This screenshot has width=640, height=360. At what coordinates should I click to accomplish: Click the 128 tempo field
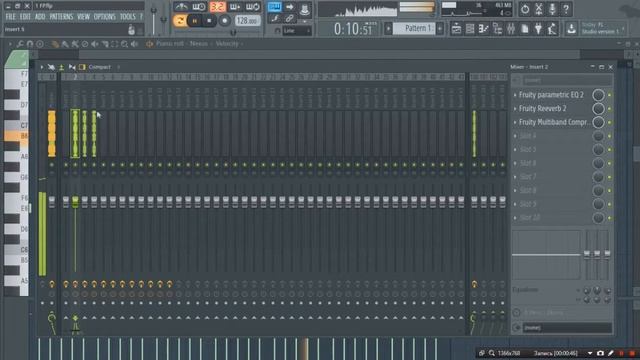pyautogui.click(x=247, y=20)
